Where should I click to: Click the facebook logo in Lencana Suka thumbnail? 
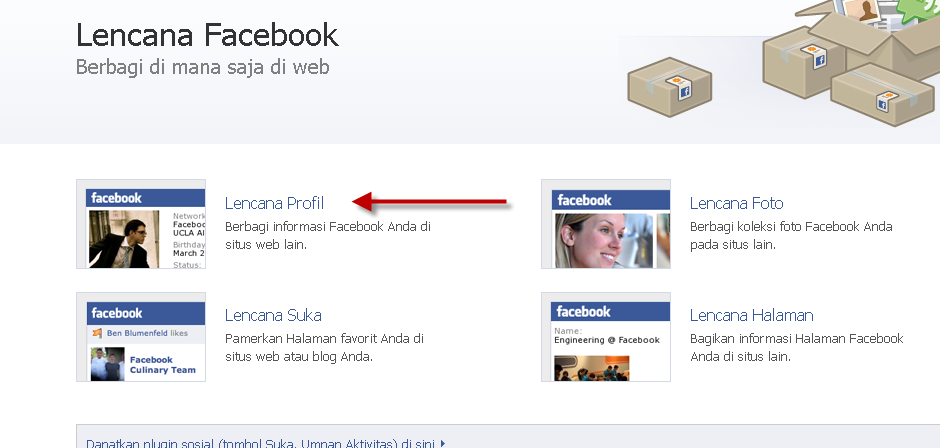(117, 313)
